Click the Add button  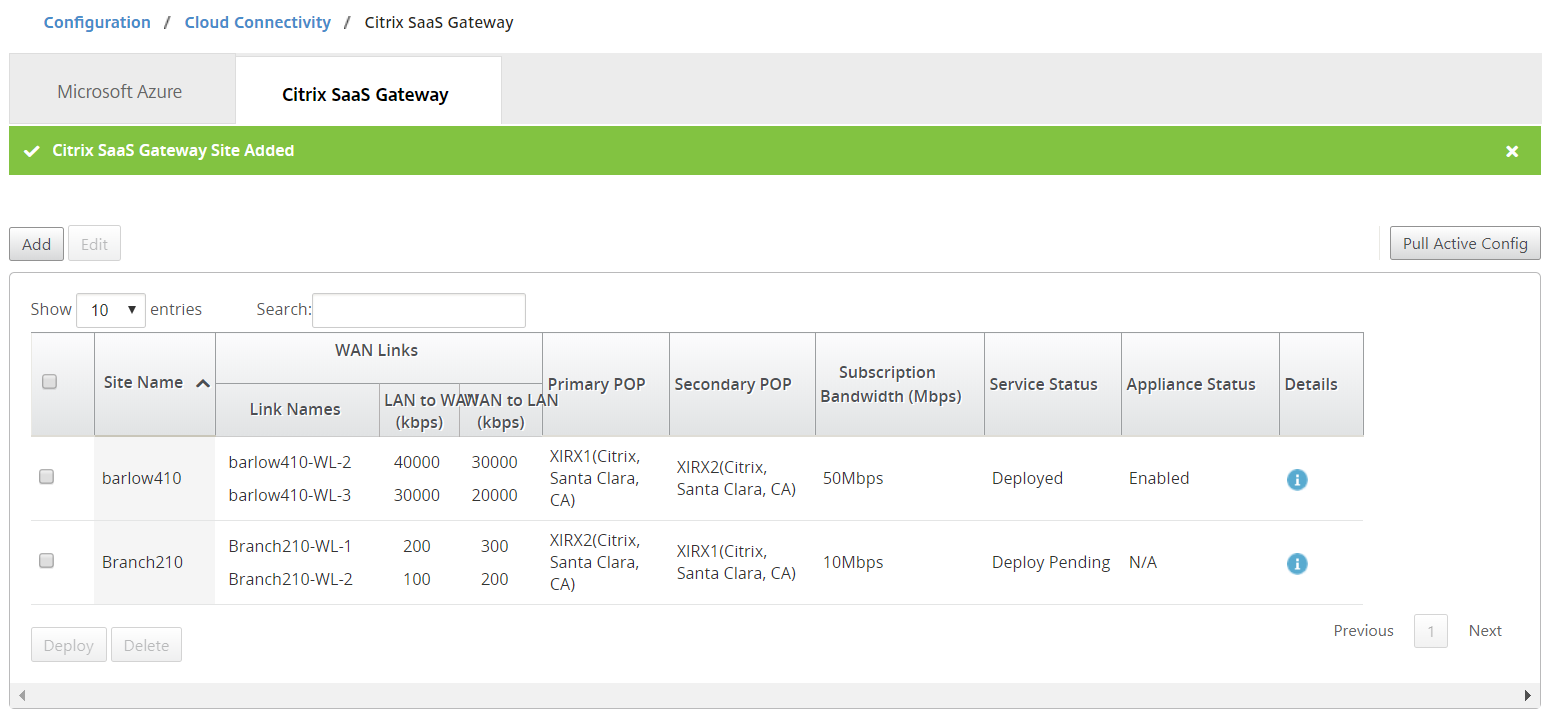point(37,244)
